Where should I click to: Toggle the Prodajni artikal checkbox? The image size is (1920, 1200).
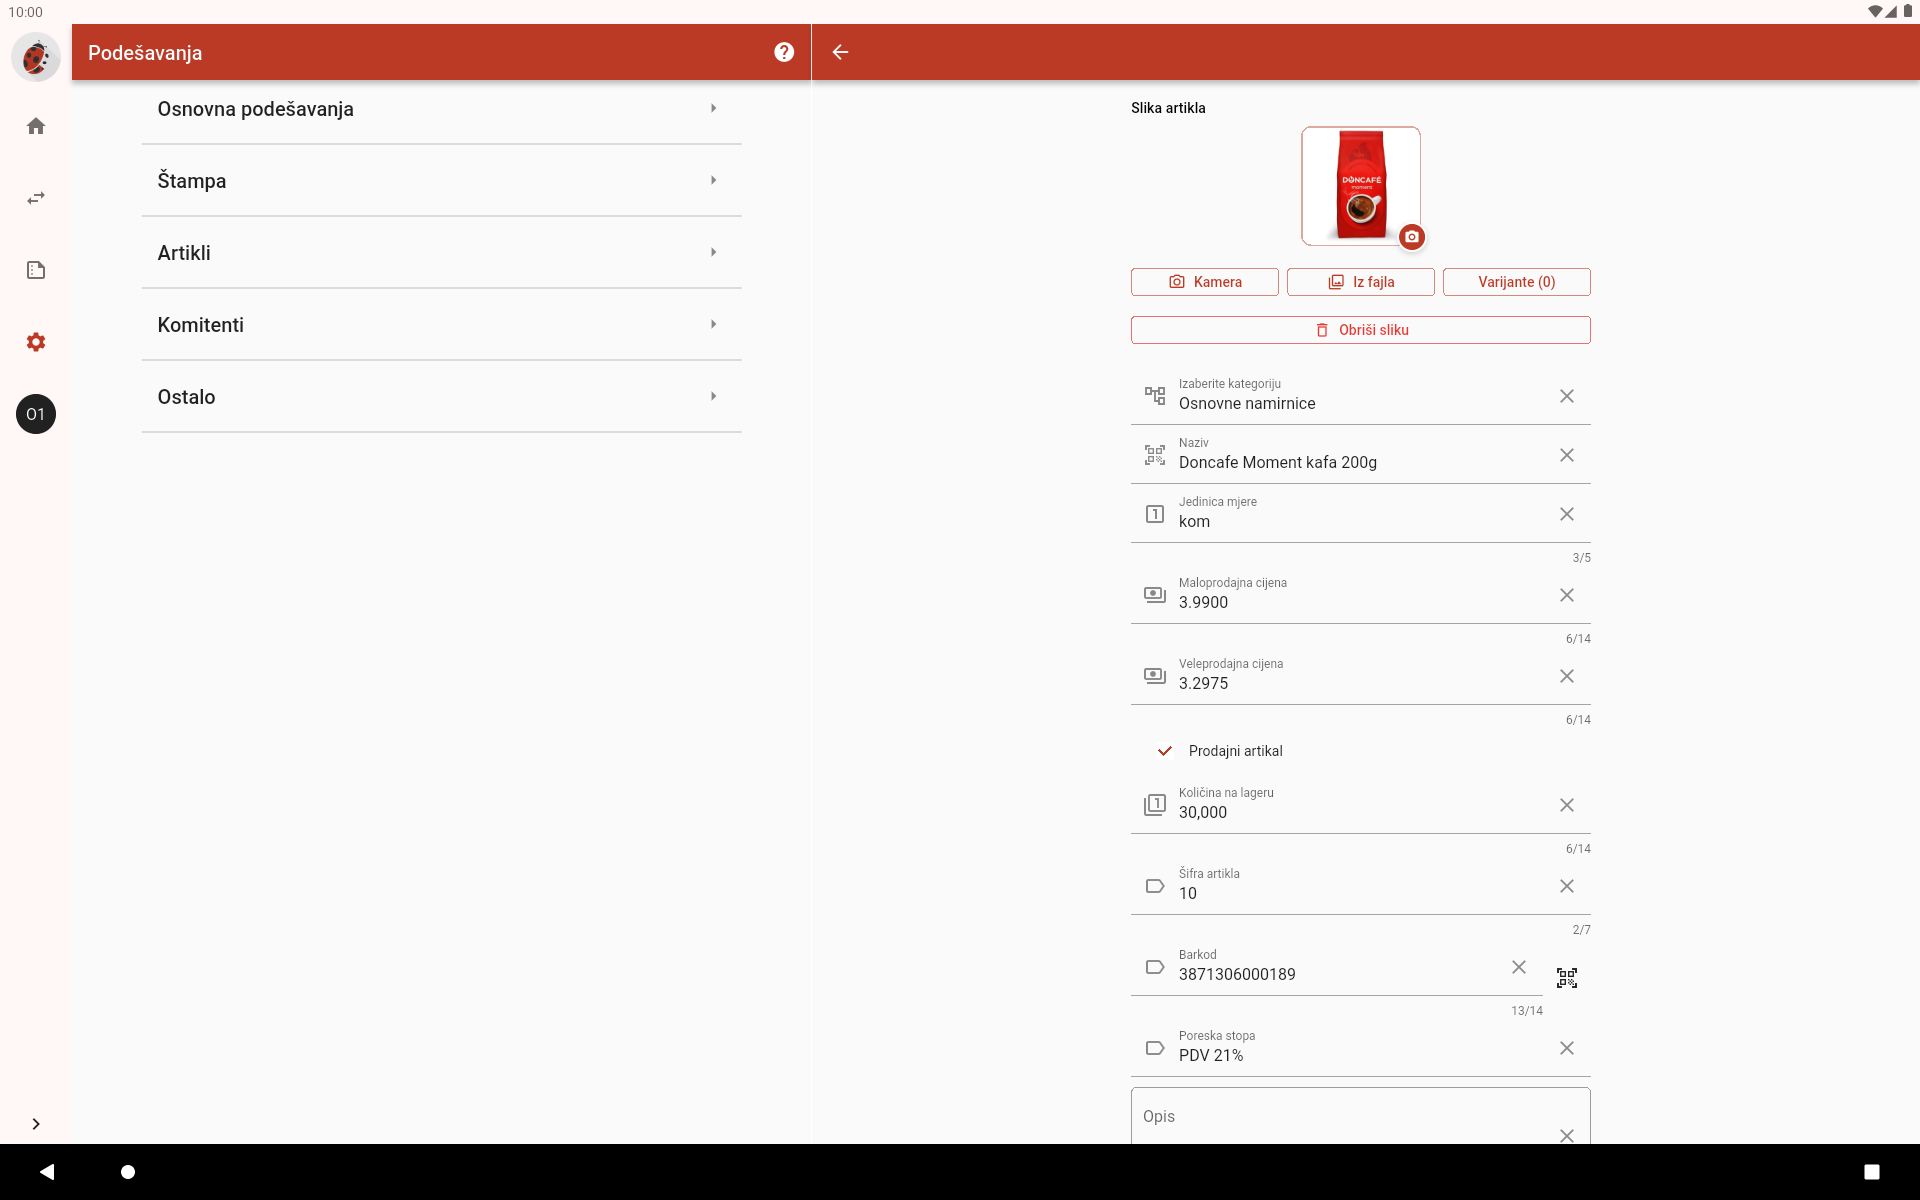click(1164, 751)
